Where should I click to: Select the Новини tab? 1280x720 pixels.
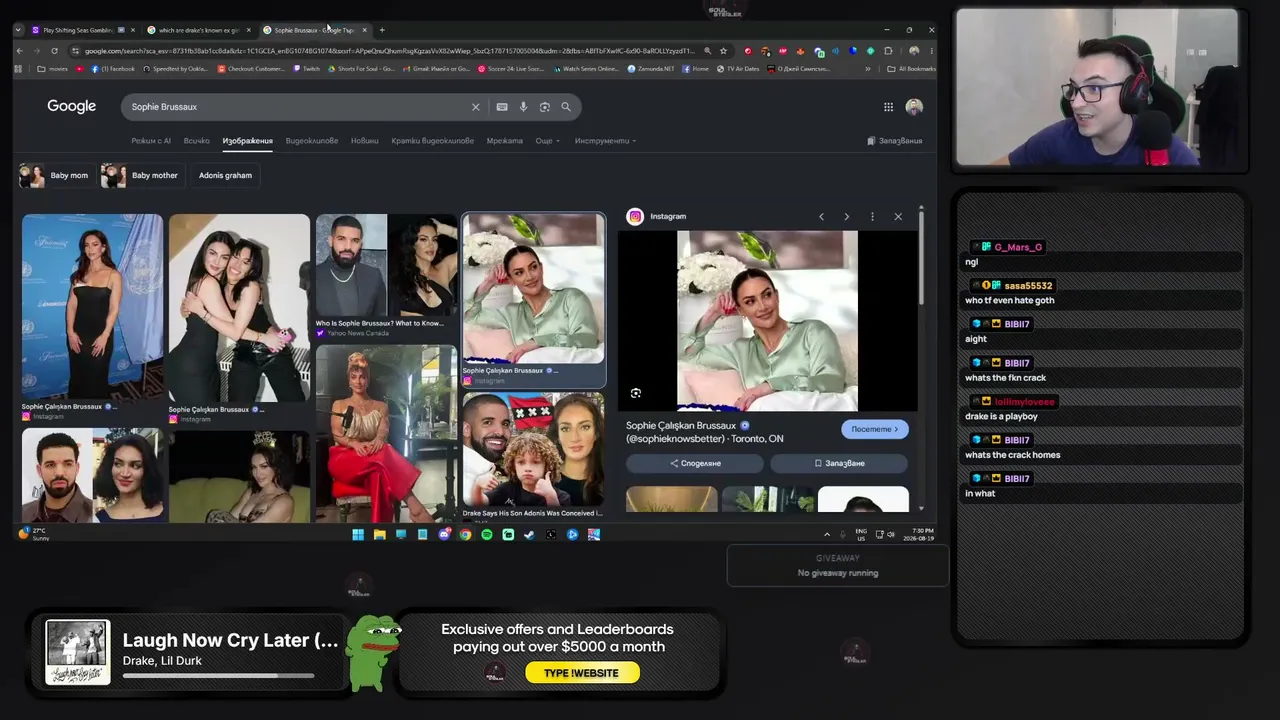pos(365,141)
